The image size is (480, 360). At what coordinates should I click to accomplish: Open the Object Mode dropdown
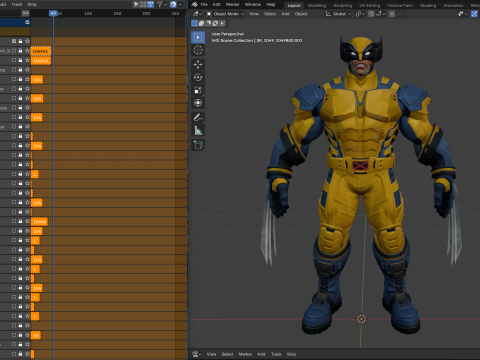coord(225,14)
